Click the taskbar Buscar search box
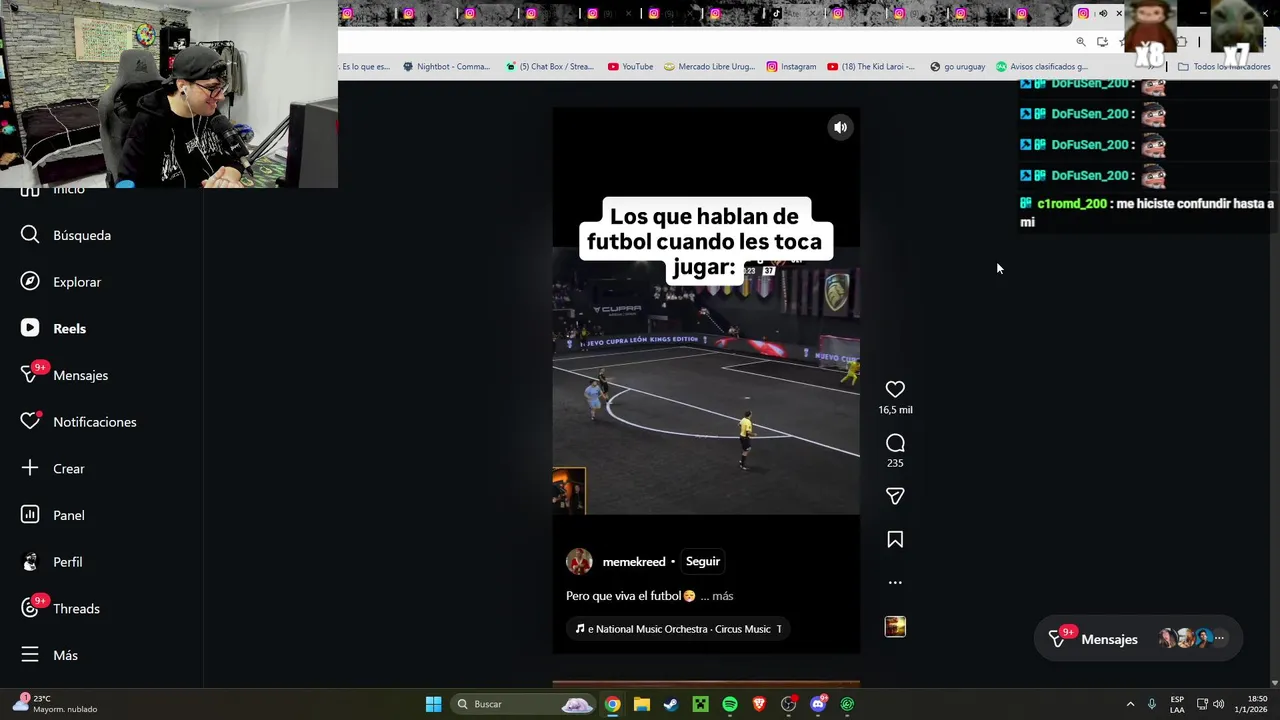Image resolution: width=1280 pixels, height=720 pixels. click(x=525, y=704)
